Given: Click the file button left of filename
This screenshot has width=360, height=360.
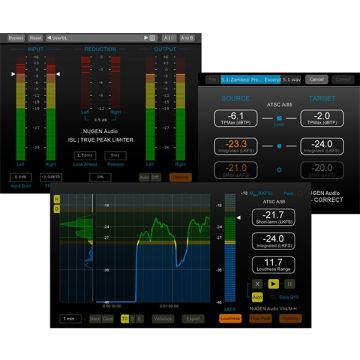Looking at the screenshot, I should pos(211,80).
